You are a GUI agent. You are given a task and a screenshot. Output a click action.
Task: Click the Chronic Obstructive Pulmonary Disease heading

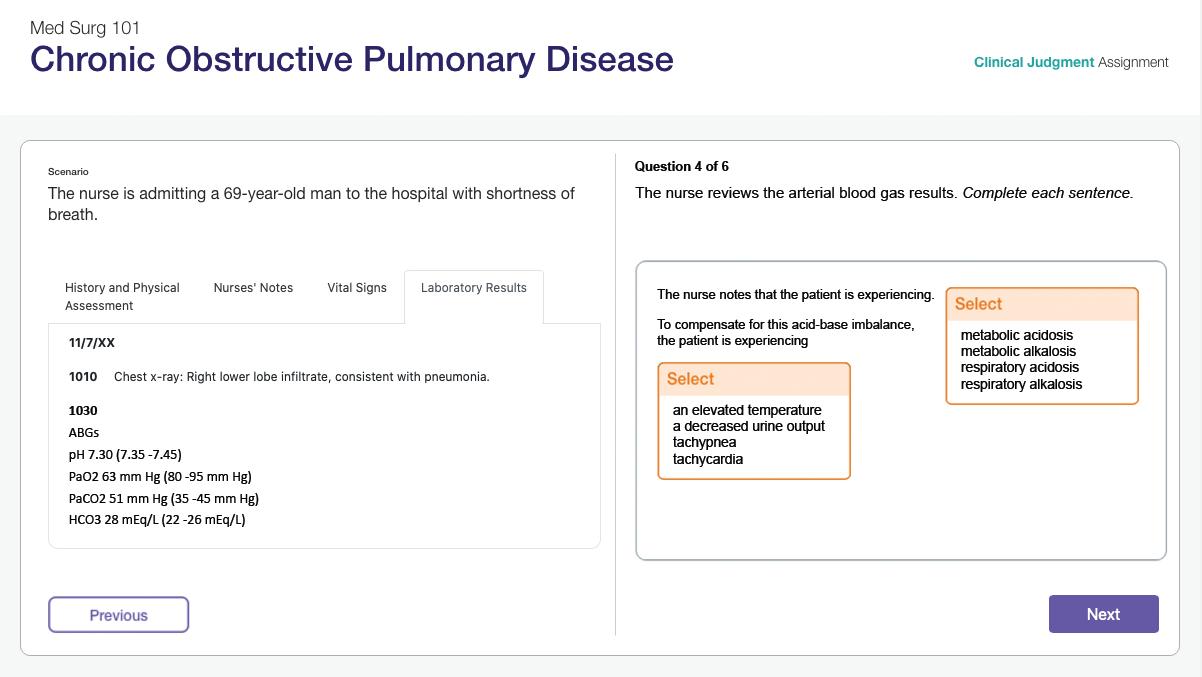[351, 59]
